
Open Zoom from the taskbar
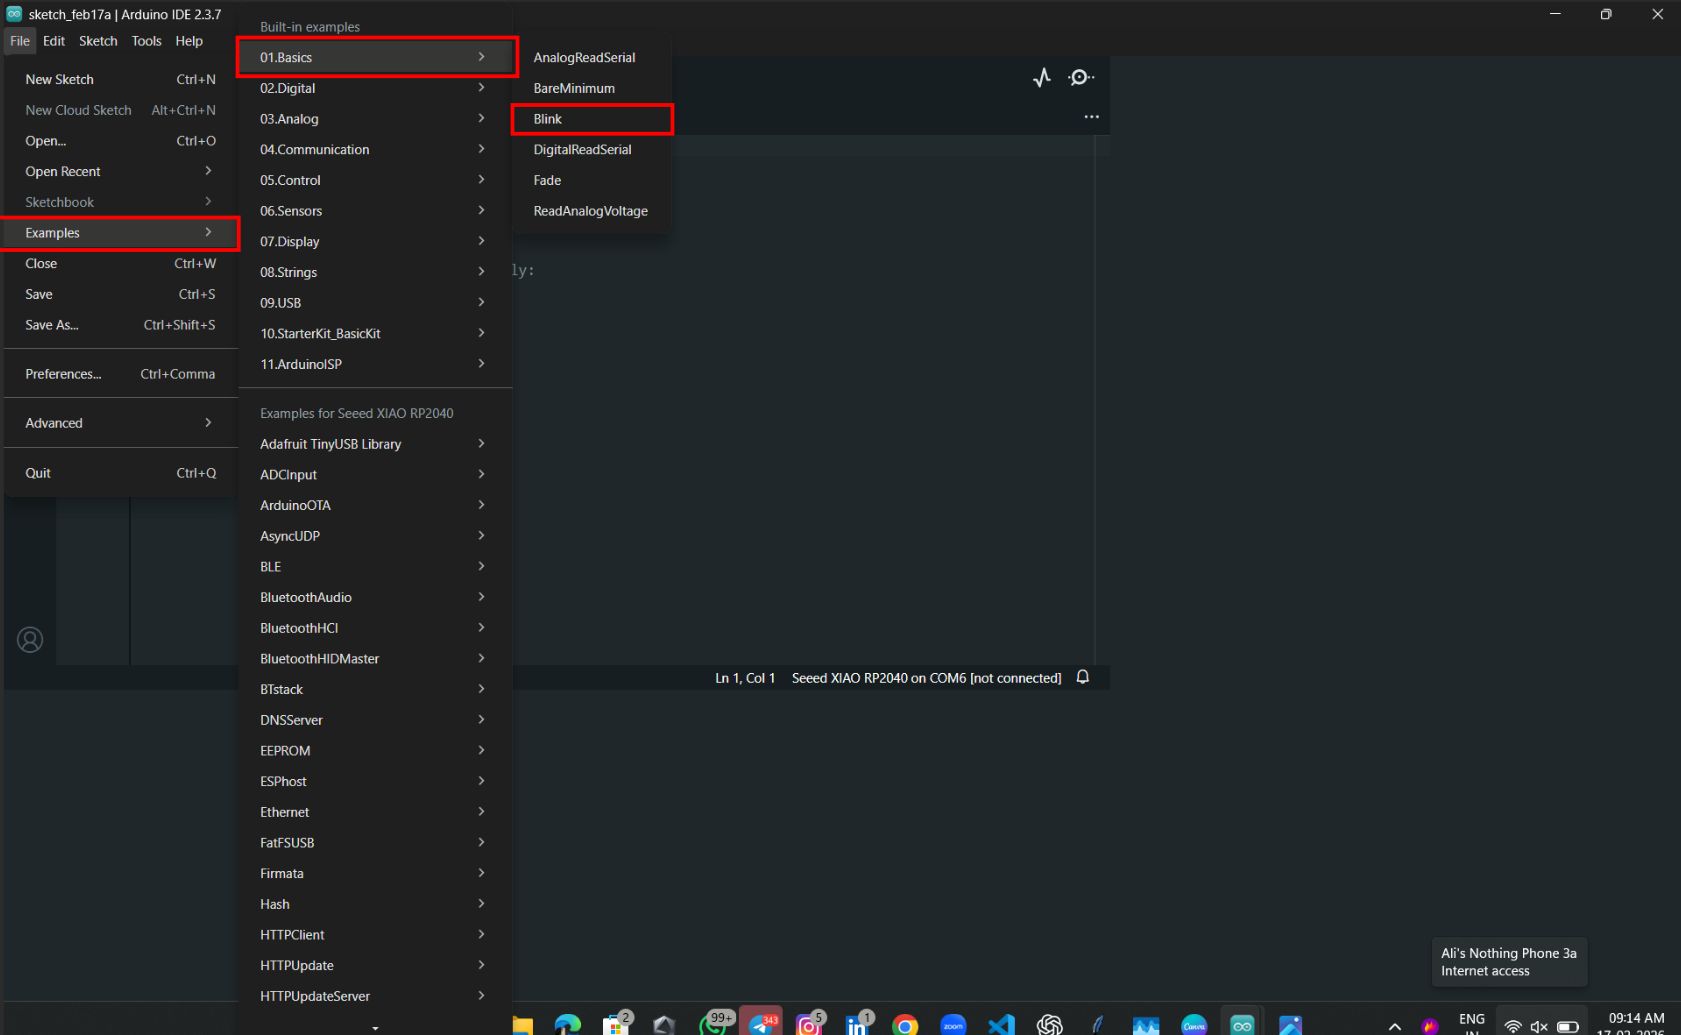(x=953, y=1024)
